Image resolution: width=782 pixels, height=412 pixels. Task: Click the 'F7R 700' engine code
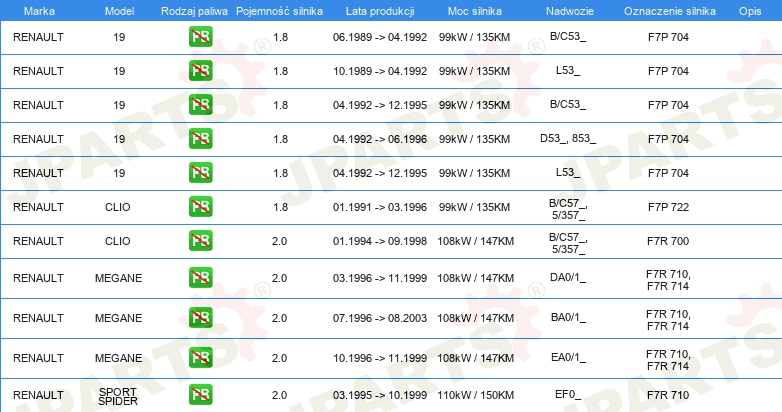668,241
